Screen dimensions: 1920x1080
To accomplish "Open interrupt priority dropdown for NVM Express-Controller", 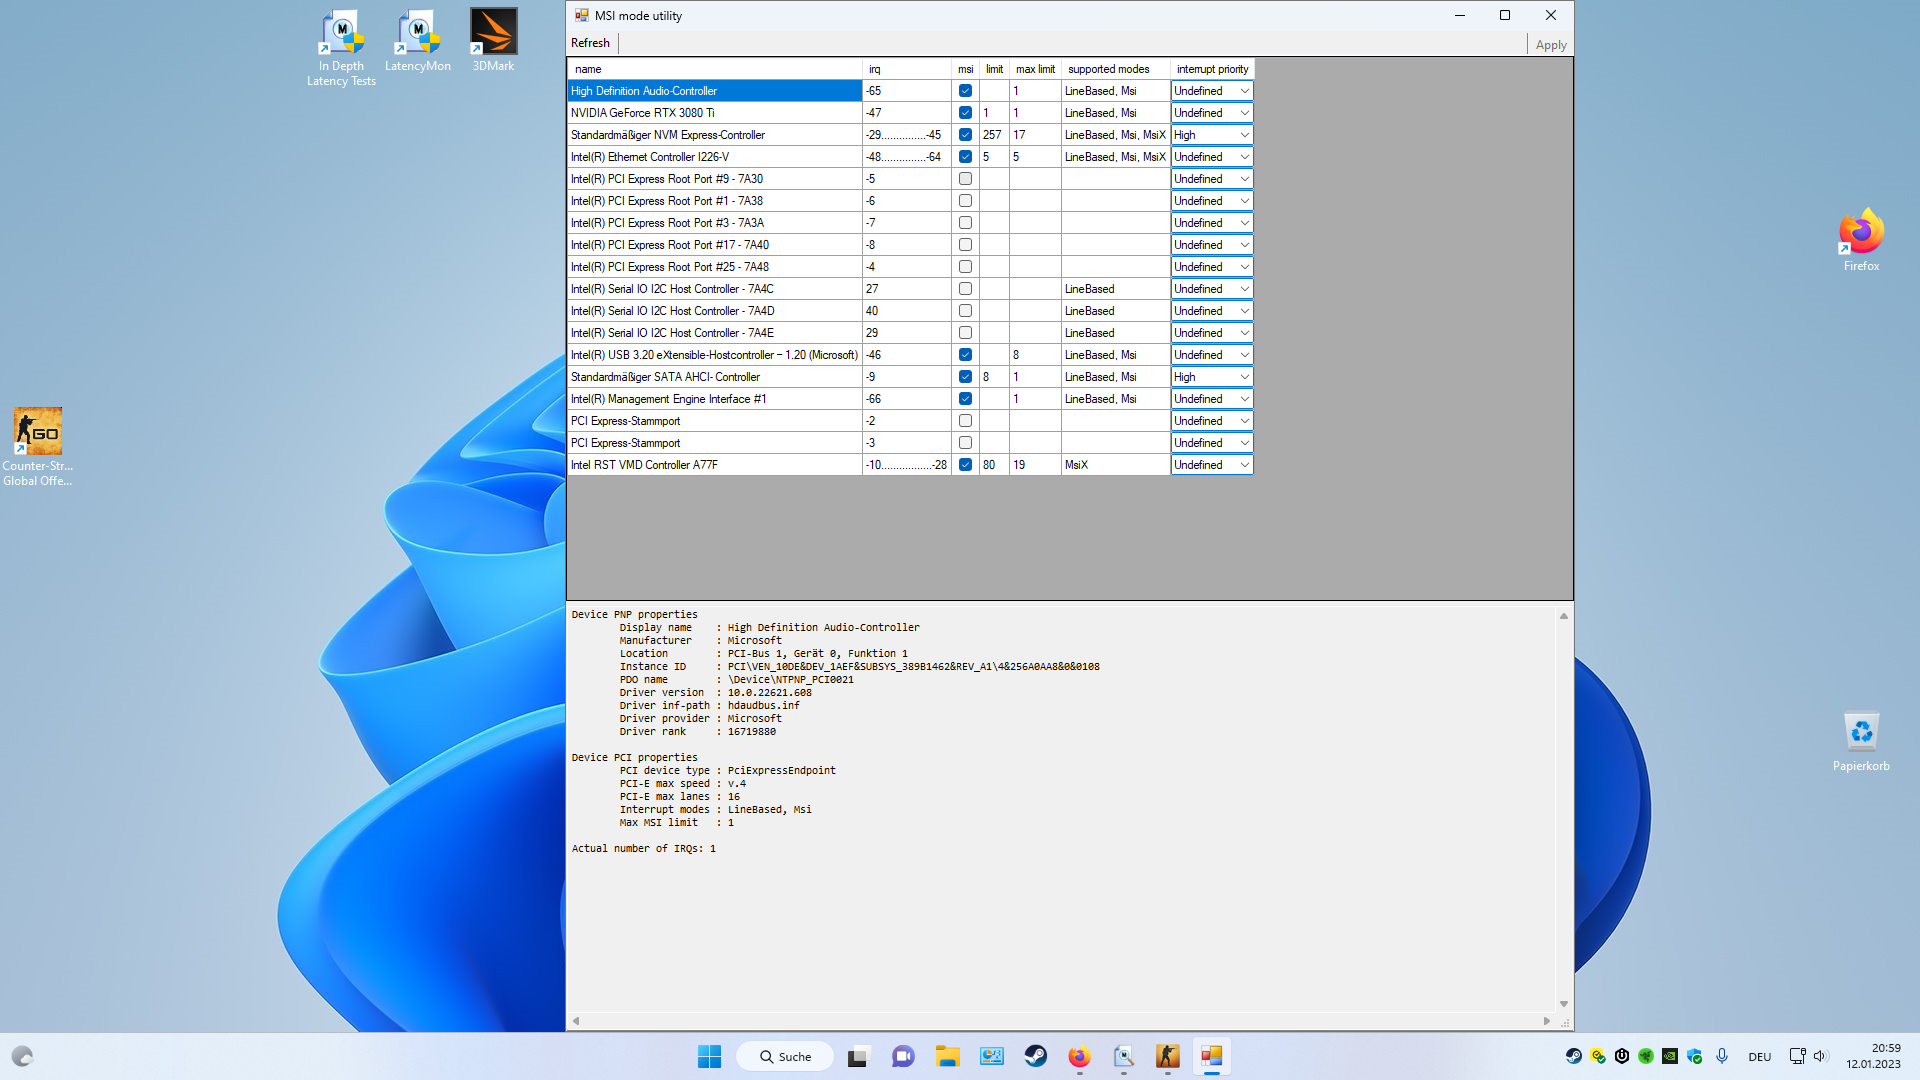I will point(1244,135).
